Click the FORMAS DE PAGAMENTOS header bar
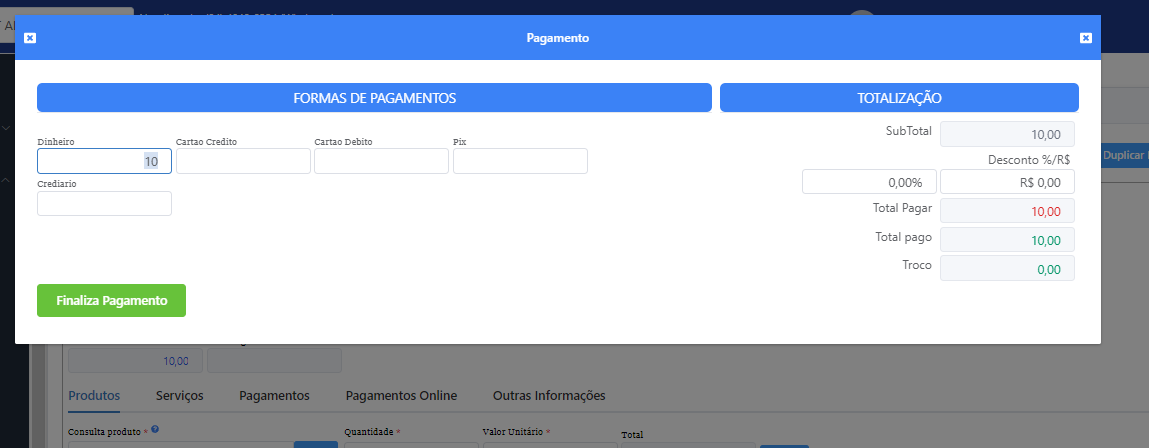Screen dimensions: 1149x448 coord(374,98)
